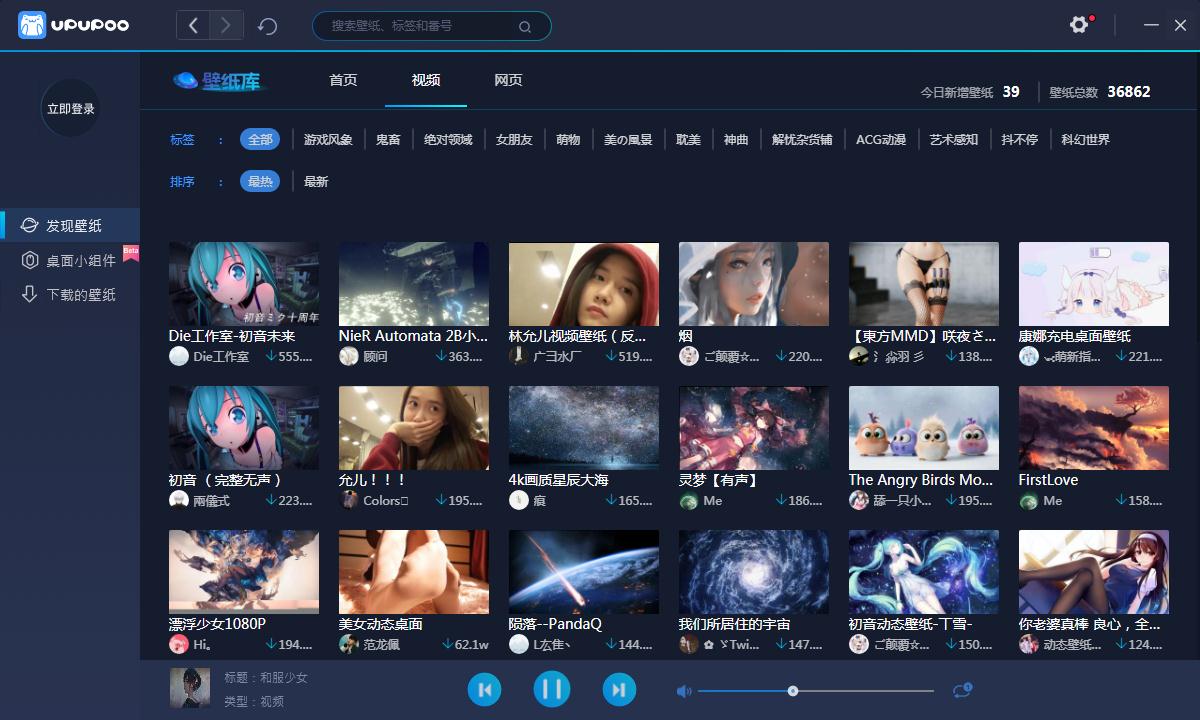Open the settings gear icon
The image size is (1200, 720).
click(x=1078, y=22)
